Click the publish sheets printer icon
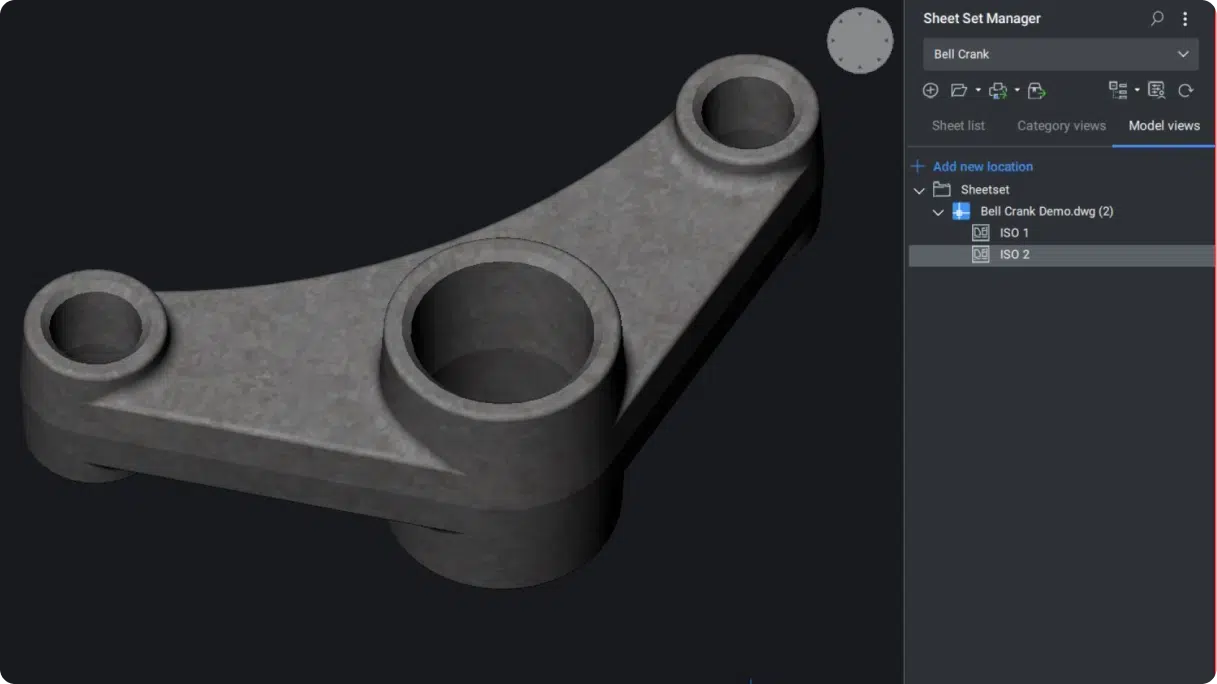The image size is (1217, 684). 997,90
